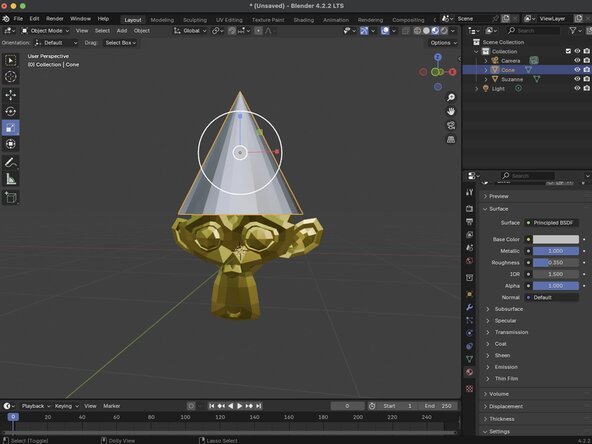
Task: Click the Principled BSDF surface shader button
Action: point(552,223)
